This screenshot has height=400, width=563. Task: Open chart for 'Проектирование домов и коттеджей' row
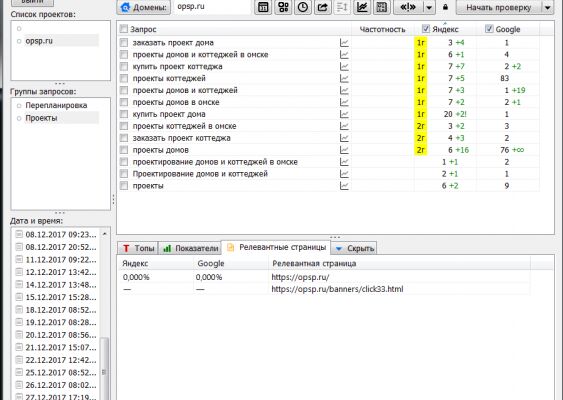pos(344,174)
